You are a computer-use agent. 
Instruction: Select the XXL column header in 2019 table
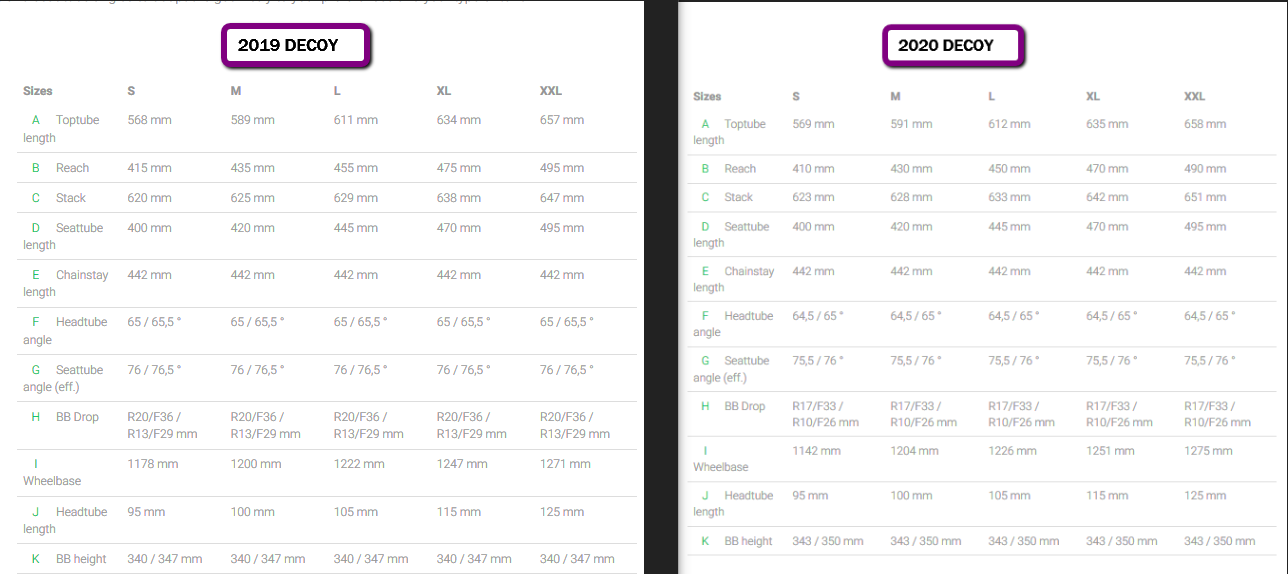coord(551,91)
